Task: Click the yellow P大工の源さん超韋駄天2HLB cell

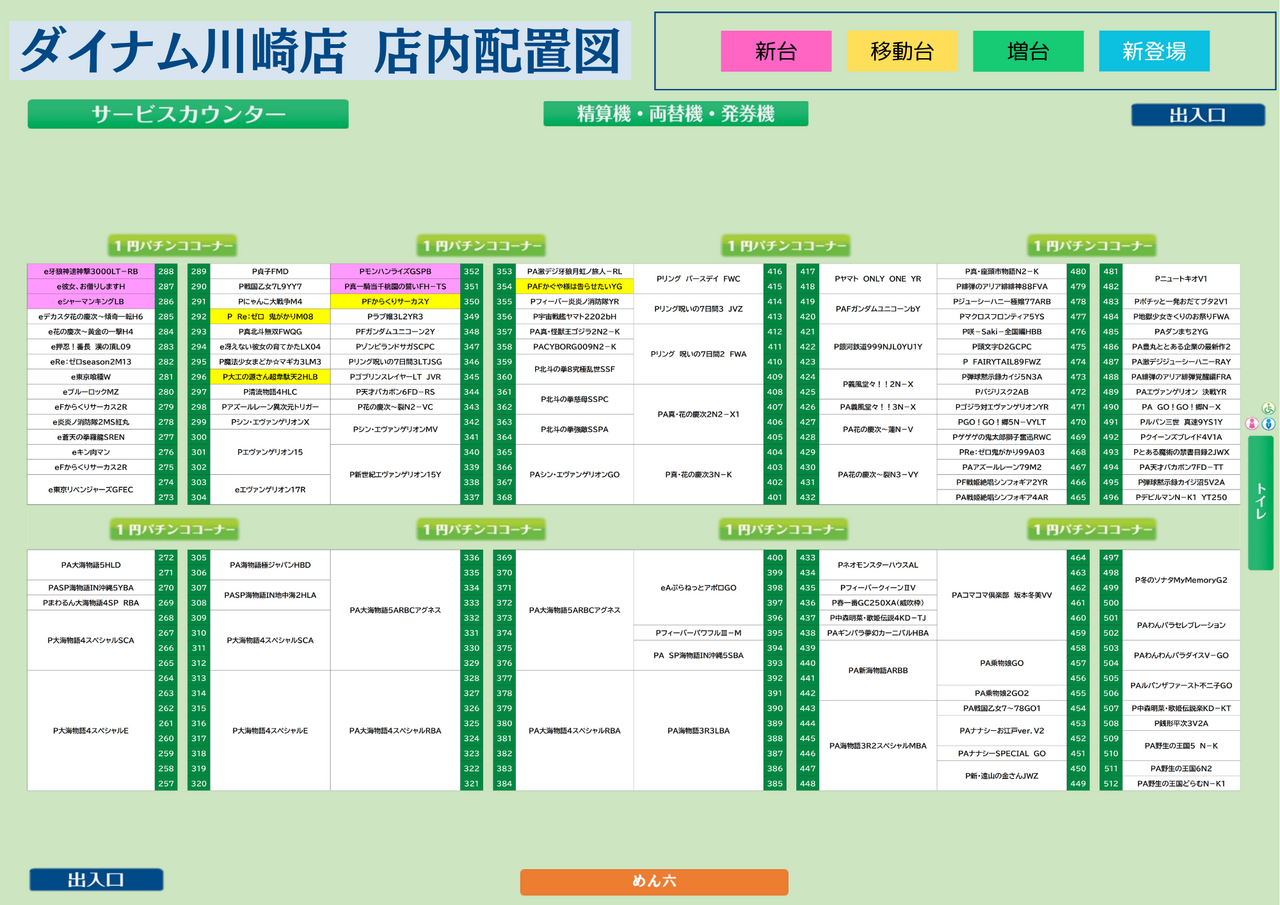Action: tap(270, 377)
